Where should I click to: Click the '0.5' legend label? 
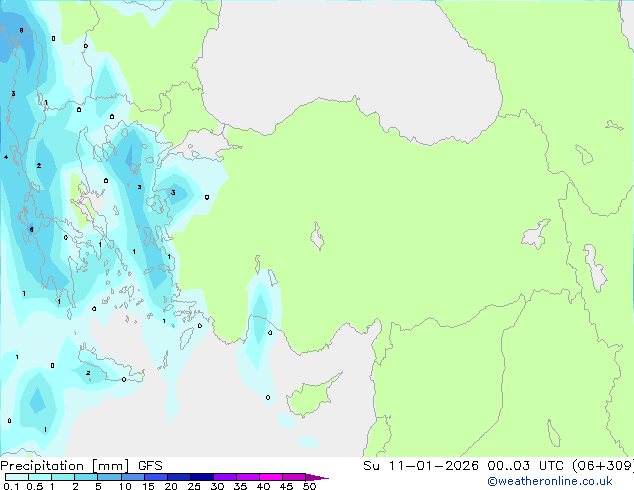tap(35, 486)
